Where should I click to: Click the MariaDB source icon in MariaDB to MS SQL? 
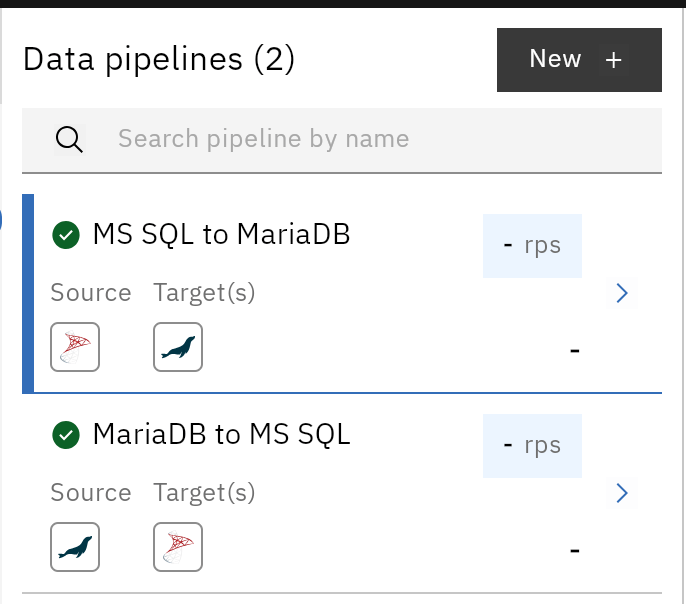click(x=75, y=547)
